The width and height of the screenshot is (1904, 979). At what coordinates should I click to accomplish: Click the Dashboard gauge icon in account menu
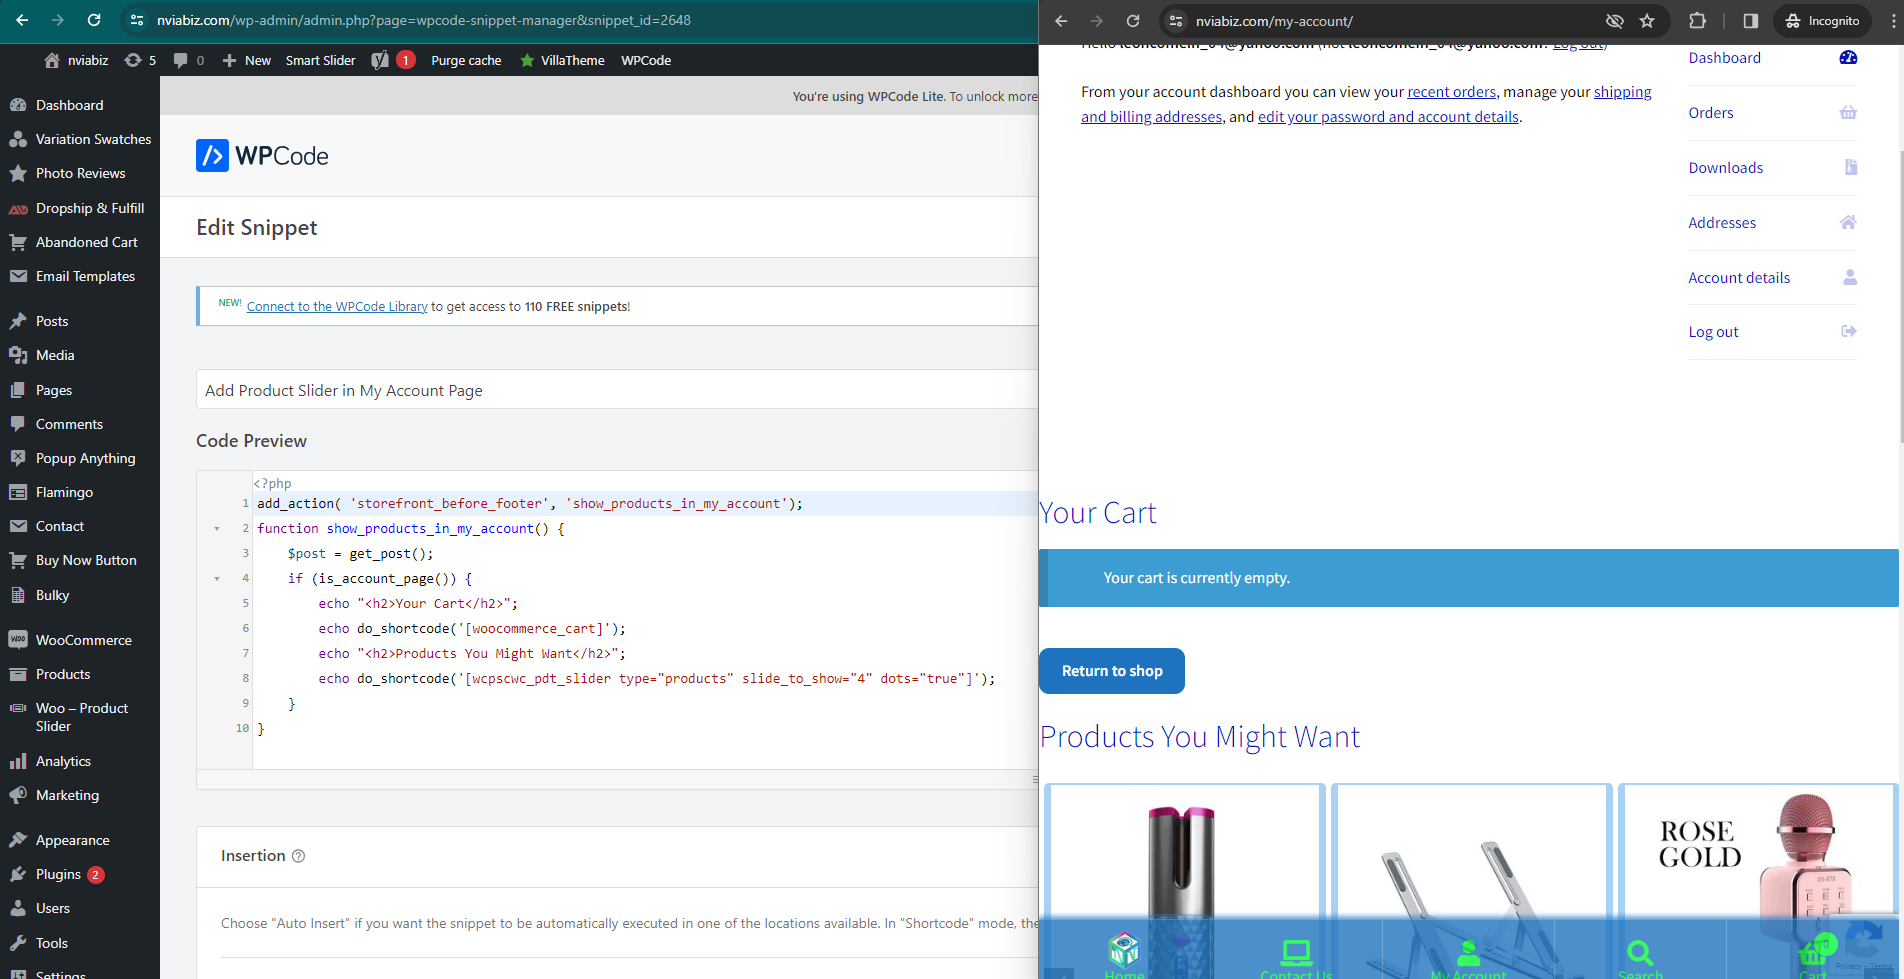(1848, 58)
